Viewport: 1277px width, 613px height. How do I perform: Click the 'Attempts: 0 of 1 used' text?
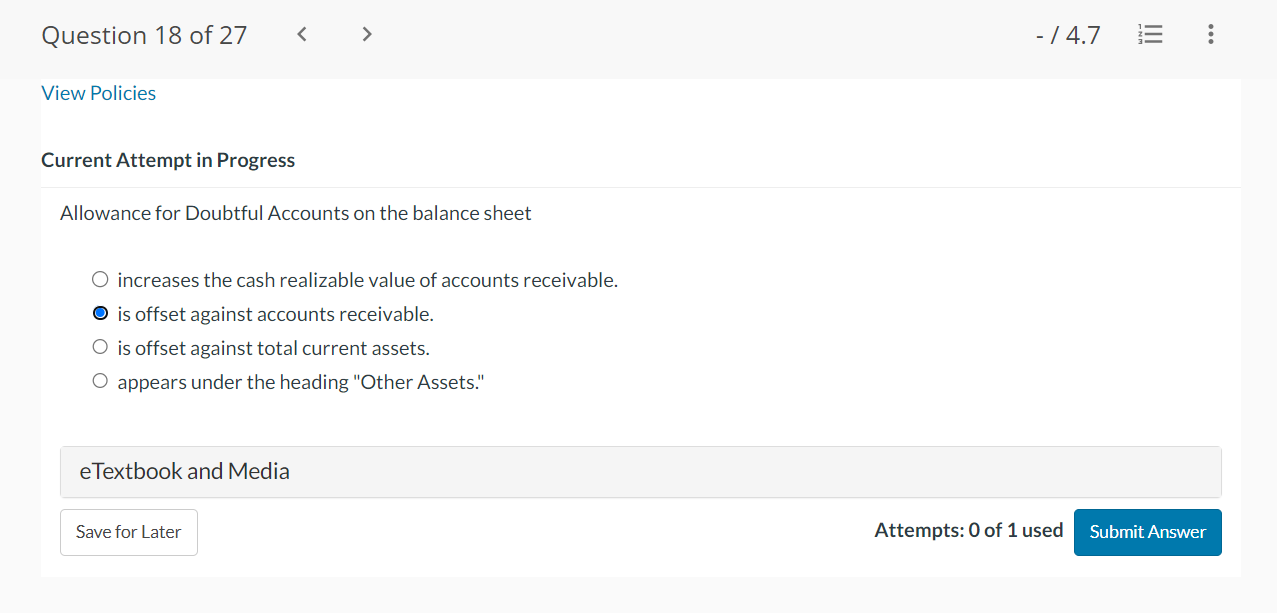point(969,530)
